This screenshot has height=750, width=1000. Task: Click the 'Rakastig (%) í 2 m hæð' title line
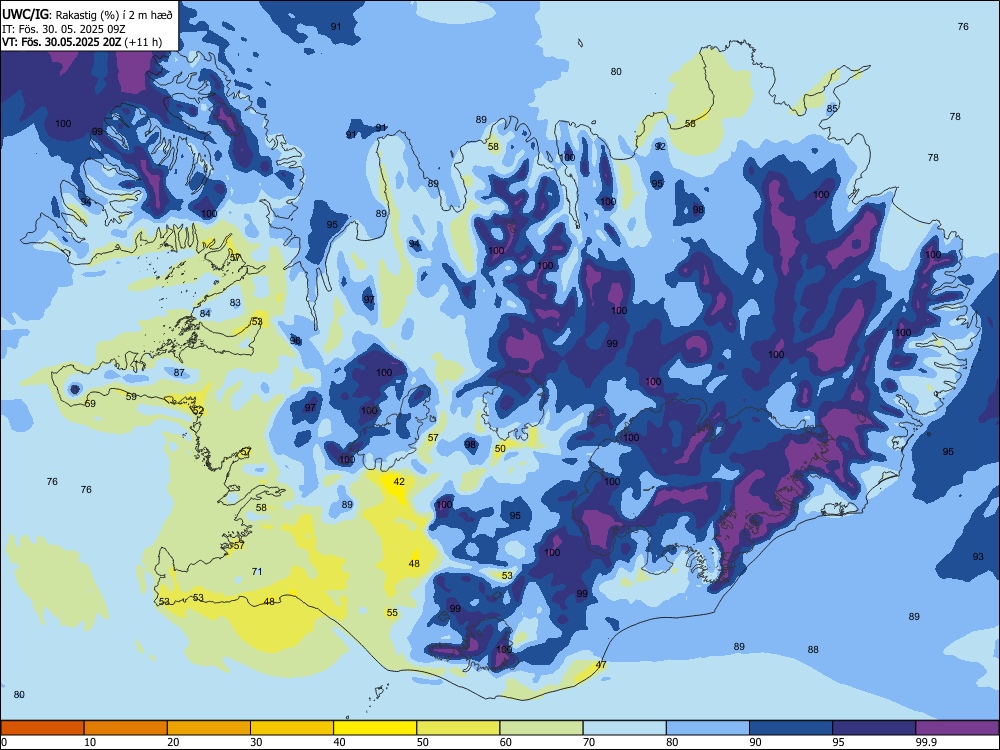click(x=114, y=14)
